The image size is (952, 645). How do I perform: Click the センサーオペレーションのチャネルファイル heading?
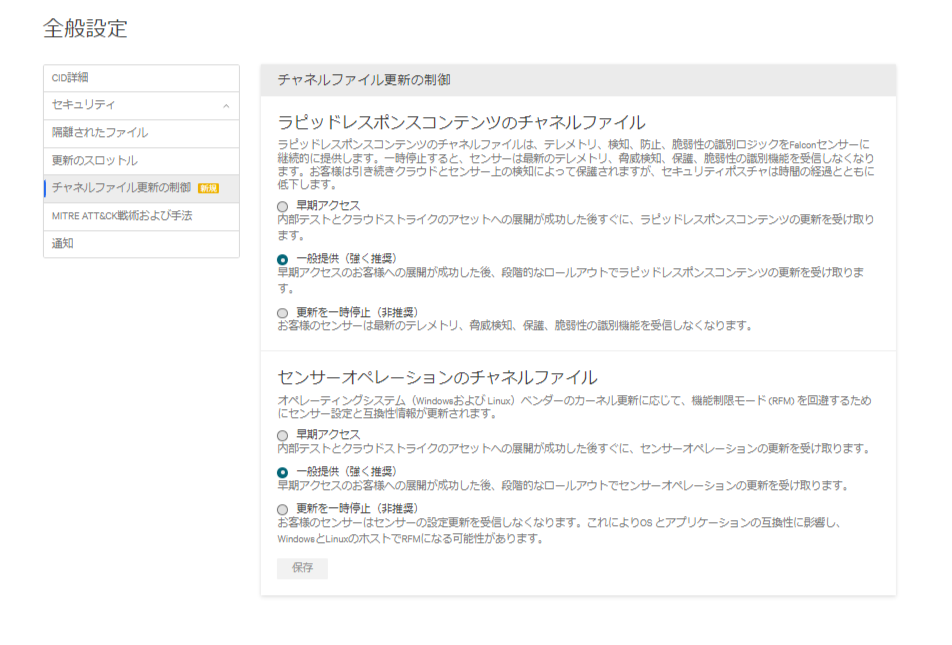click(437, 377)
